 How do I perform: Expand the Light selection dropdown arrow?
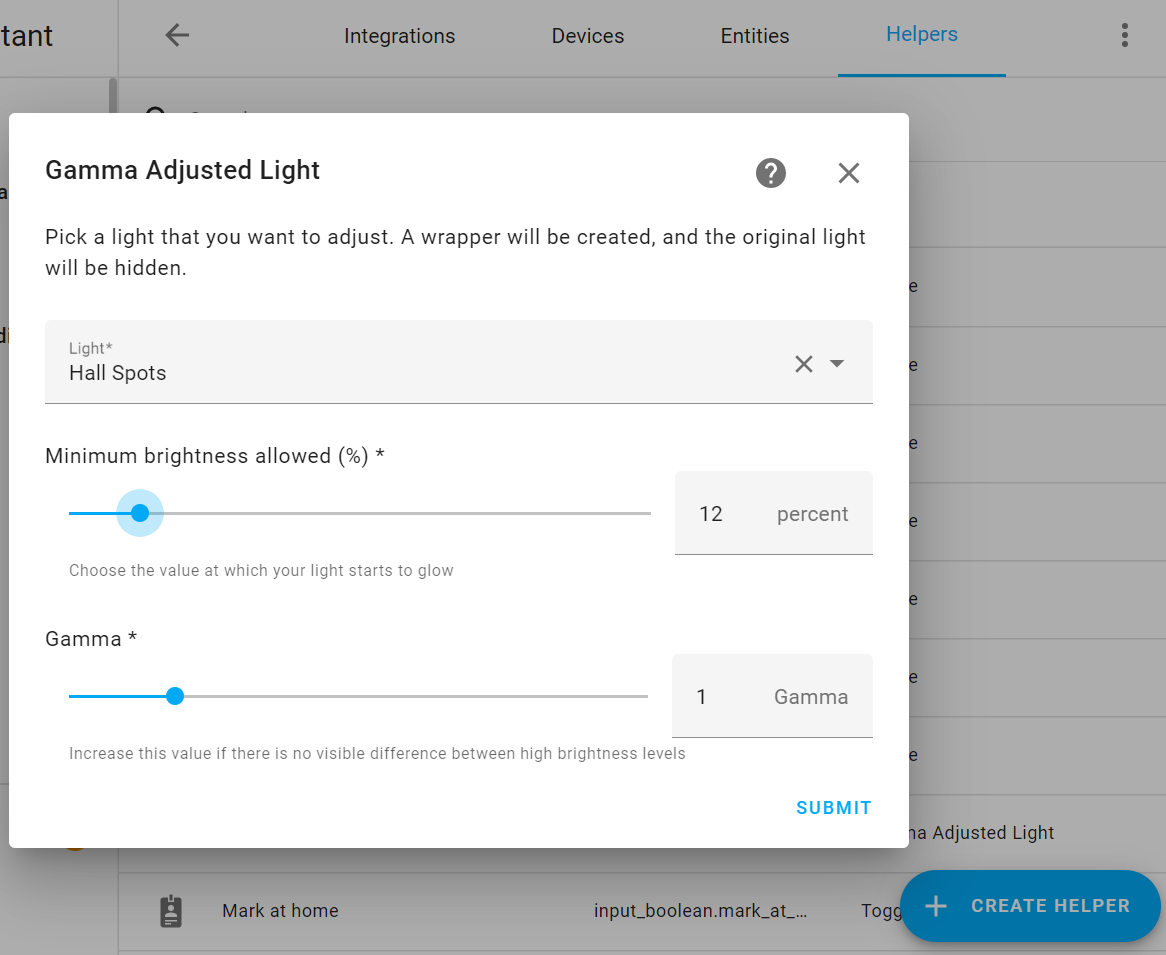pyautogui.click(x=837, y=364)
